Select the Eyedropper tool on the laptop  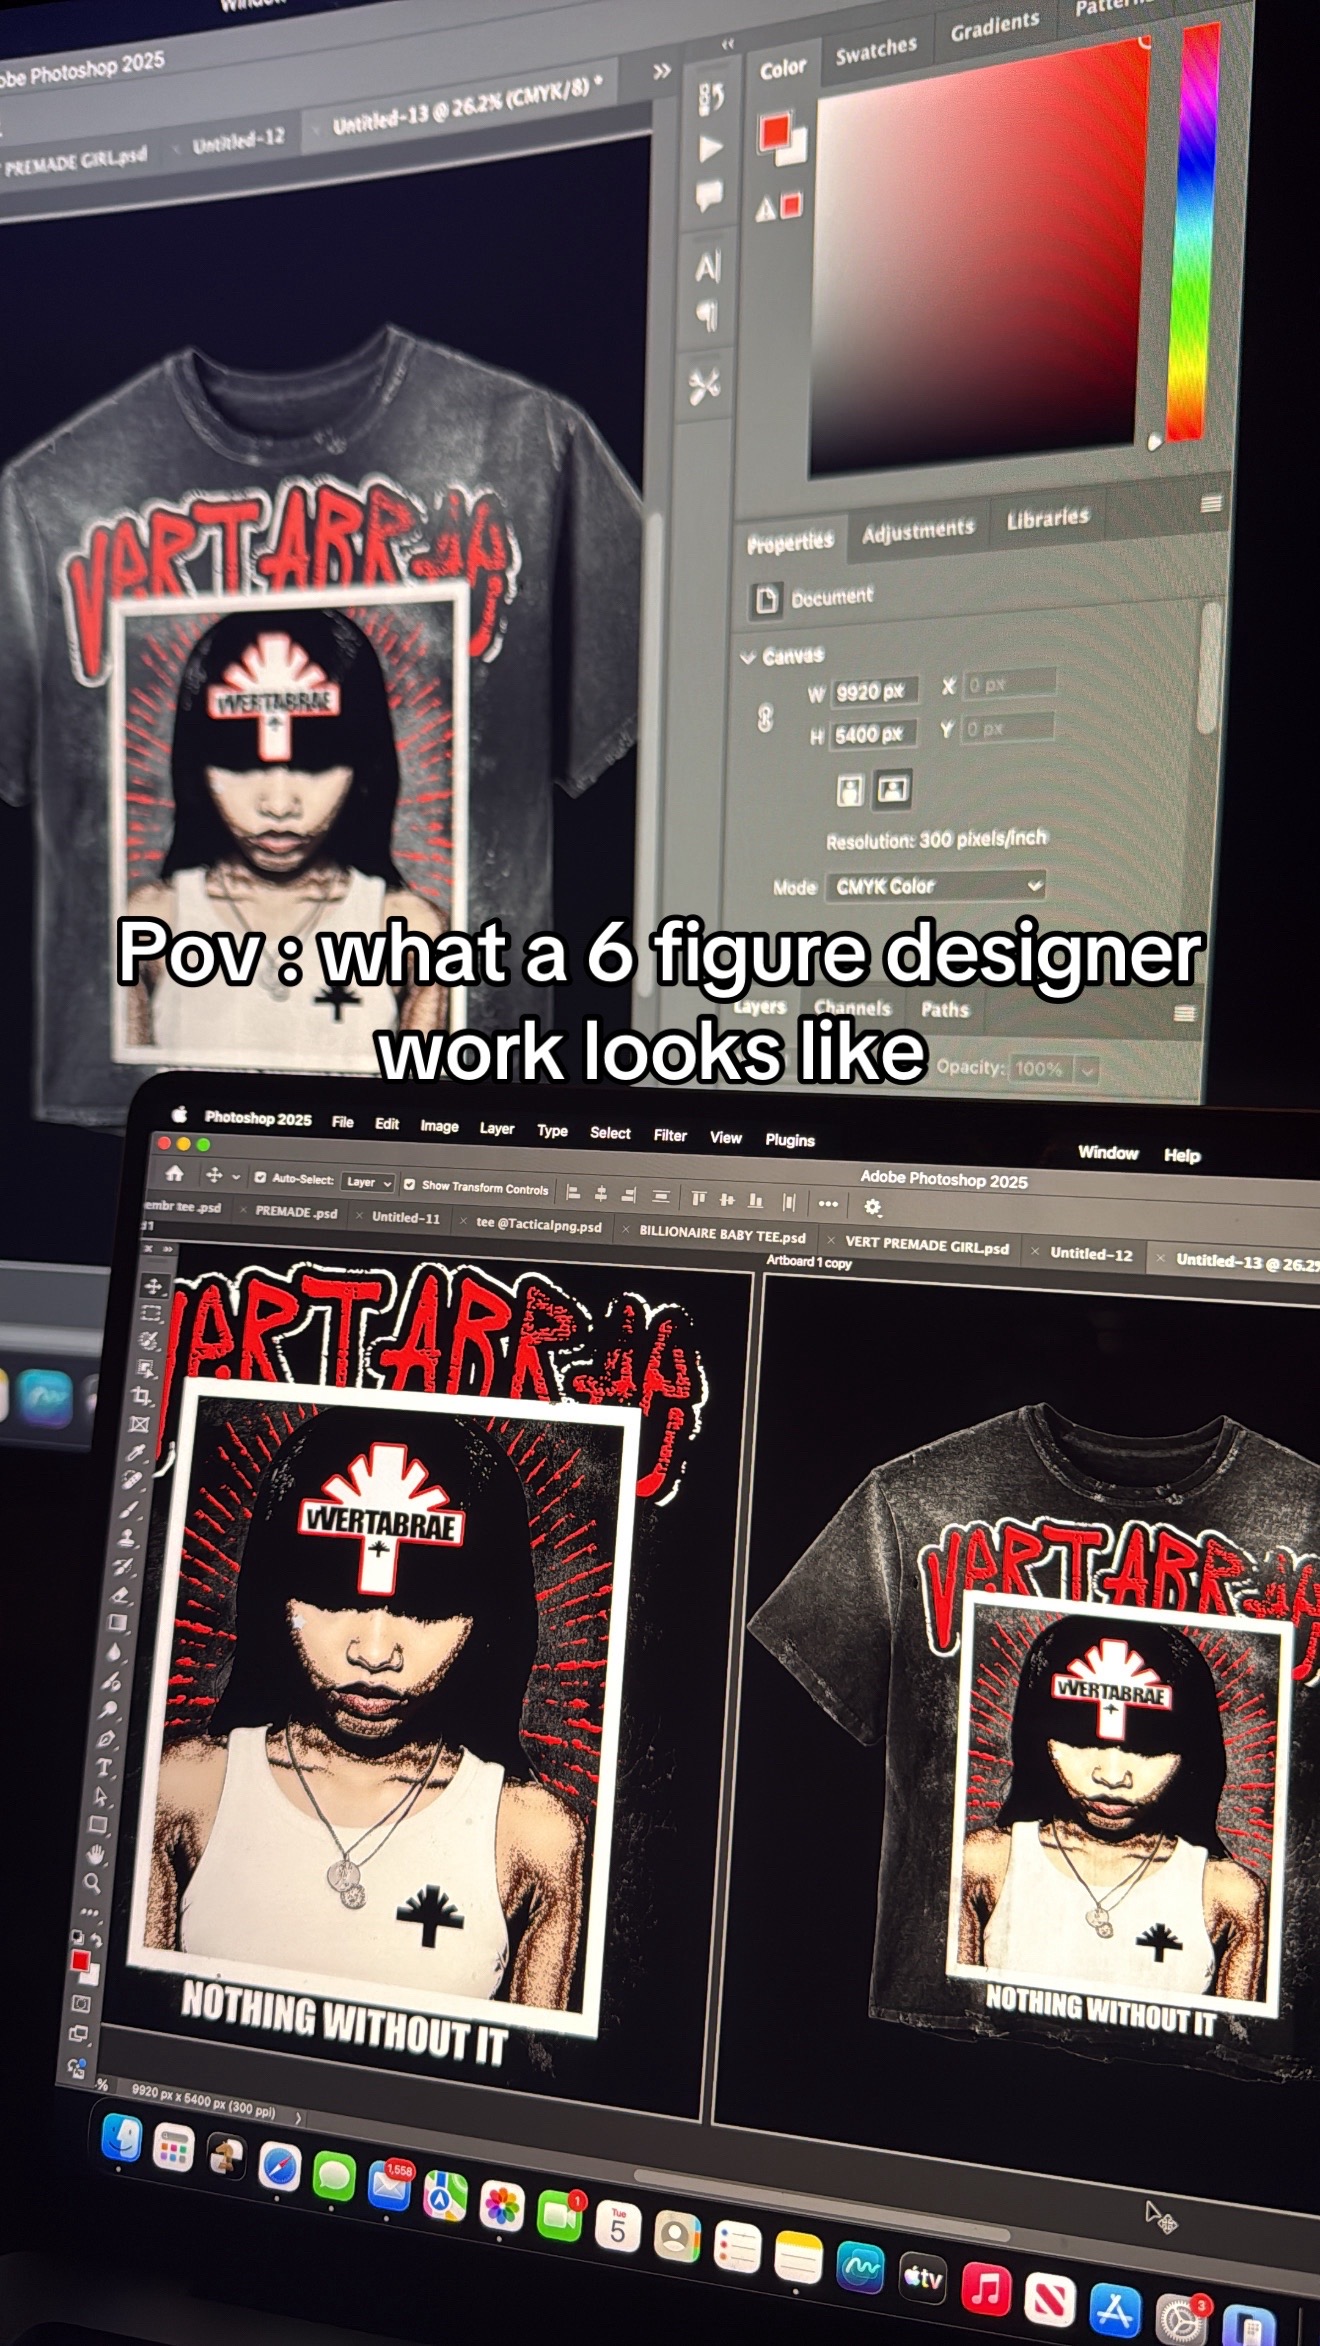(x=137, y=1452)
